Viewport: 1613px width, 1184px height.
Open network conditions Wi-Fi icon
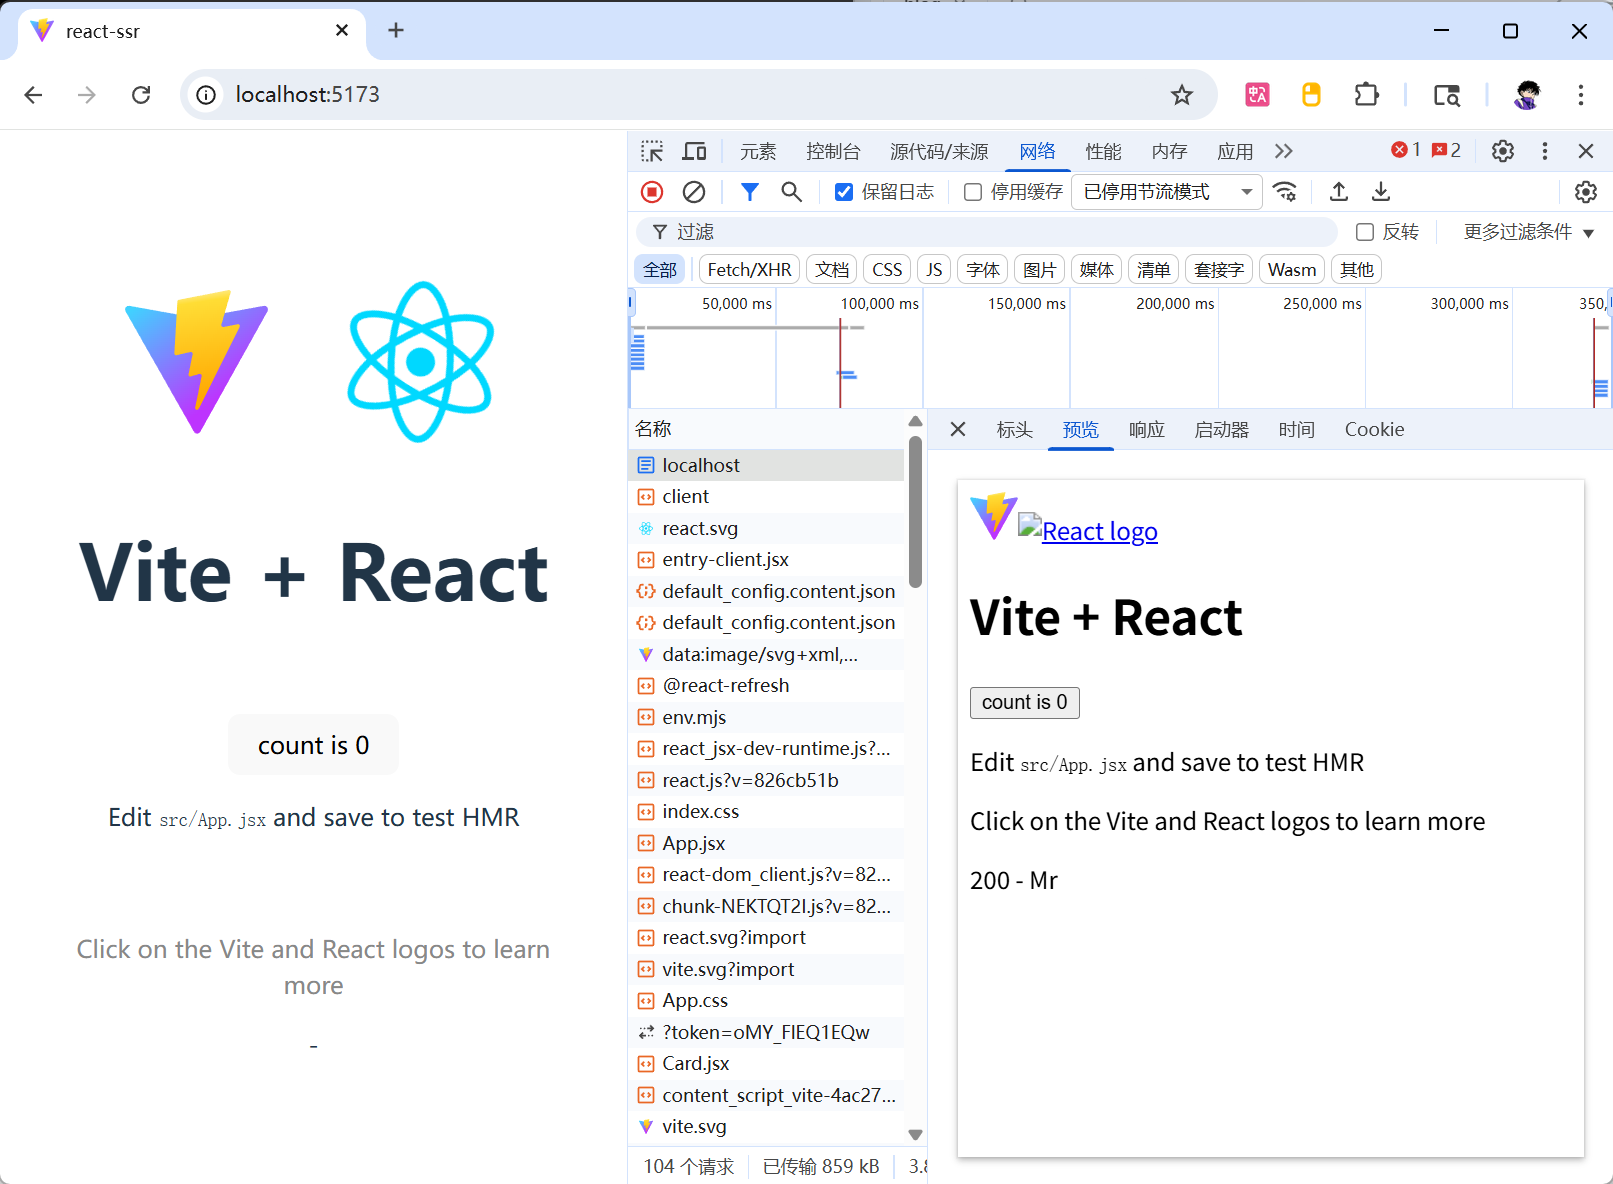pyautogui.click(x=1285, y=192)
